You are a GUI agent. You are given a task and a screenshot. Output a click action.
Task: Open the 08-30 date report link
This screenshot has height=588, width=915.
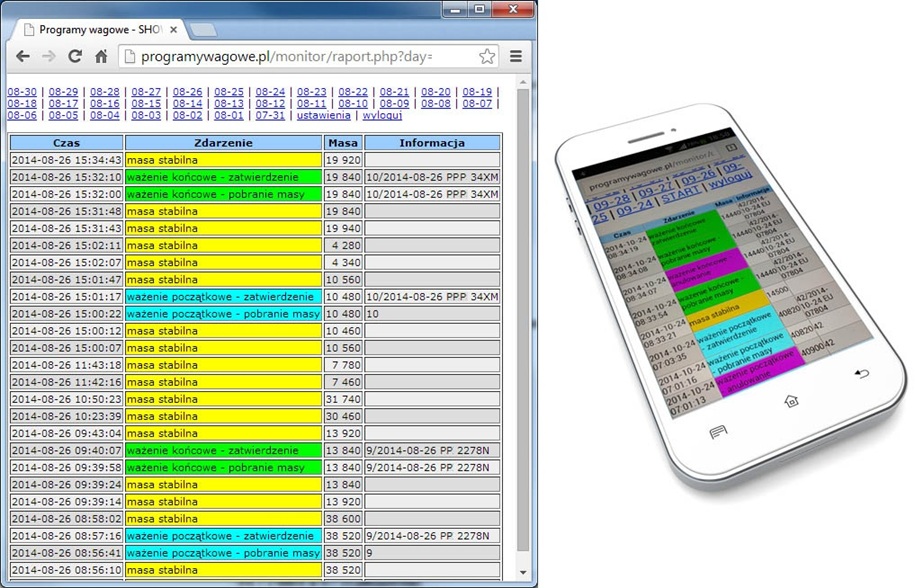pos(22,92)
